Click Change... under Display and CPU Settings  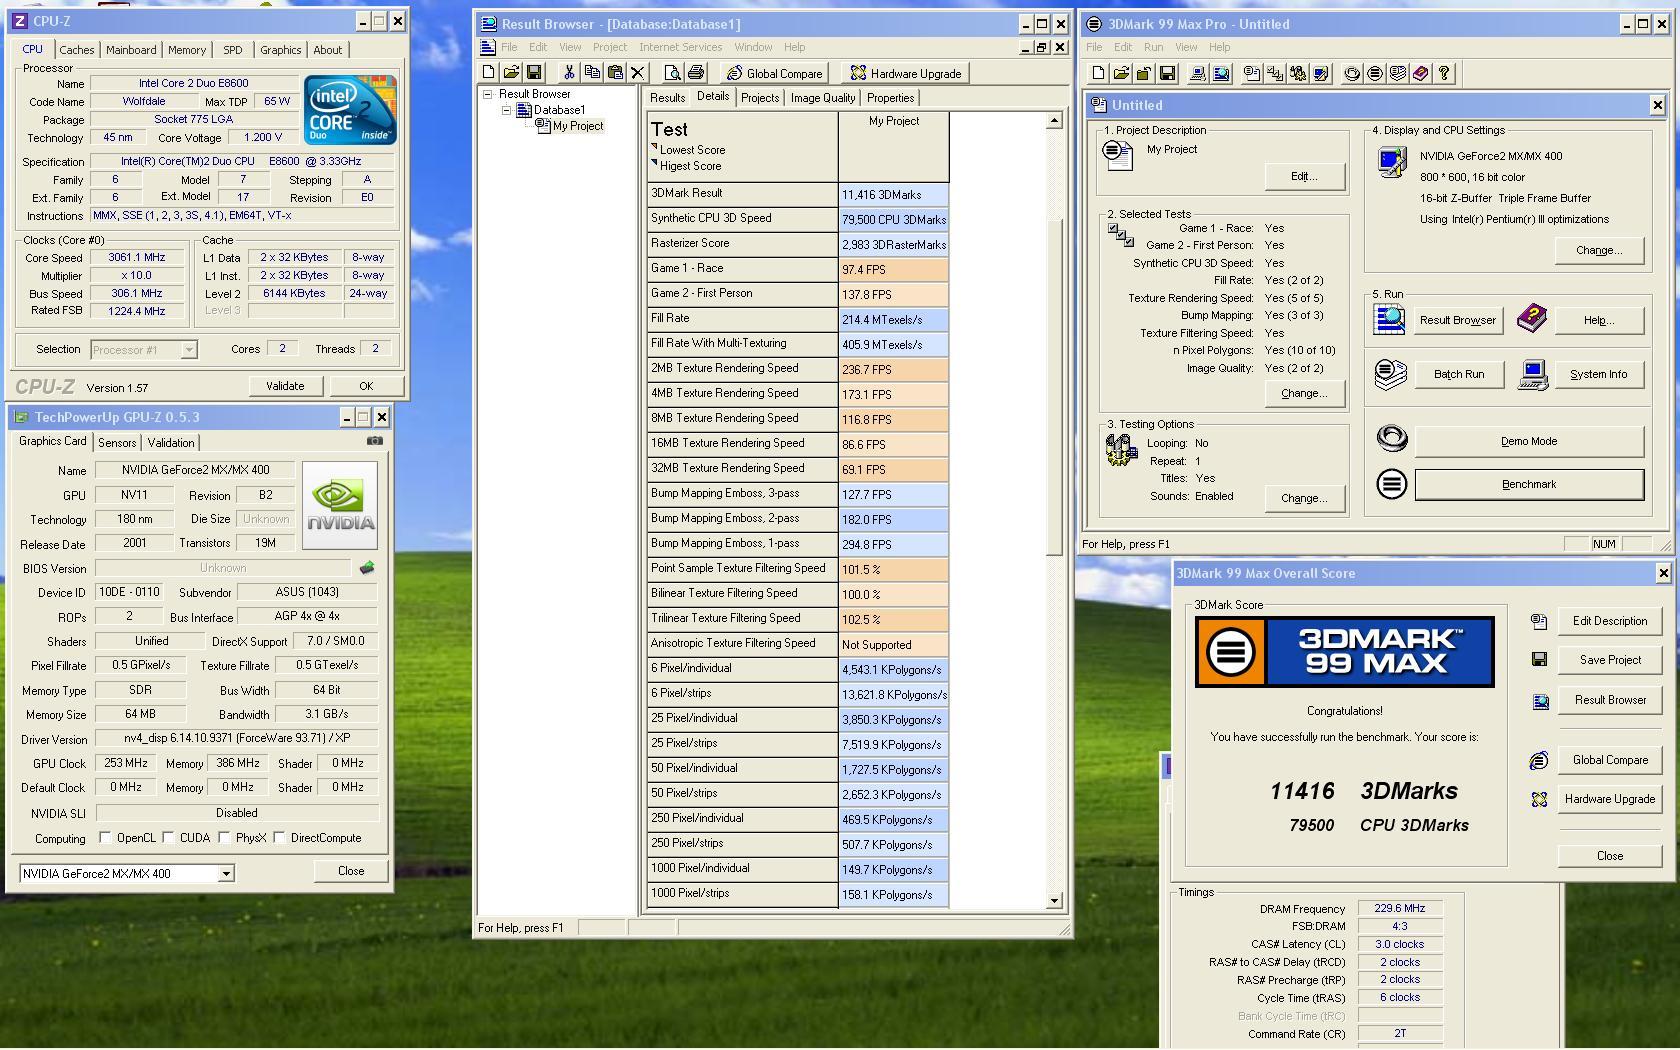pos(1599,250)
